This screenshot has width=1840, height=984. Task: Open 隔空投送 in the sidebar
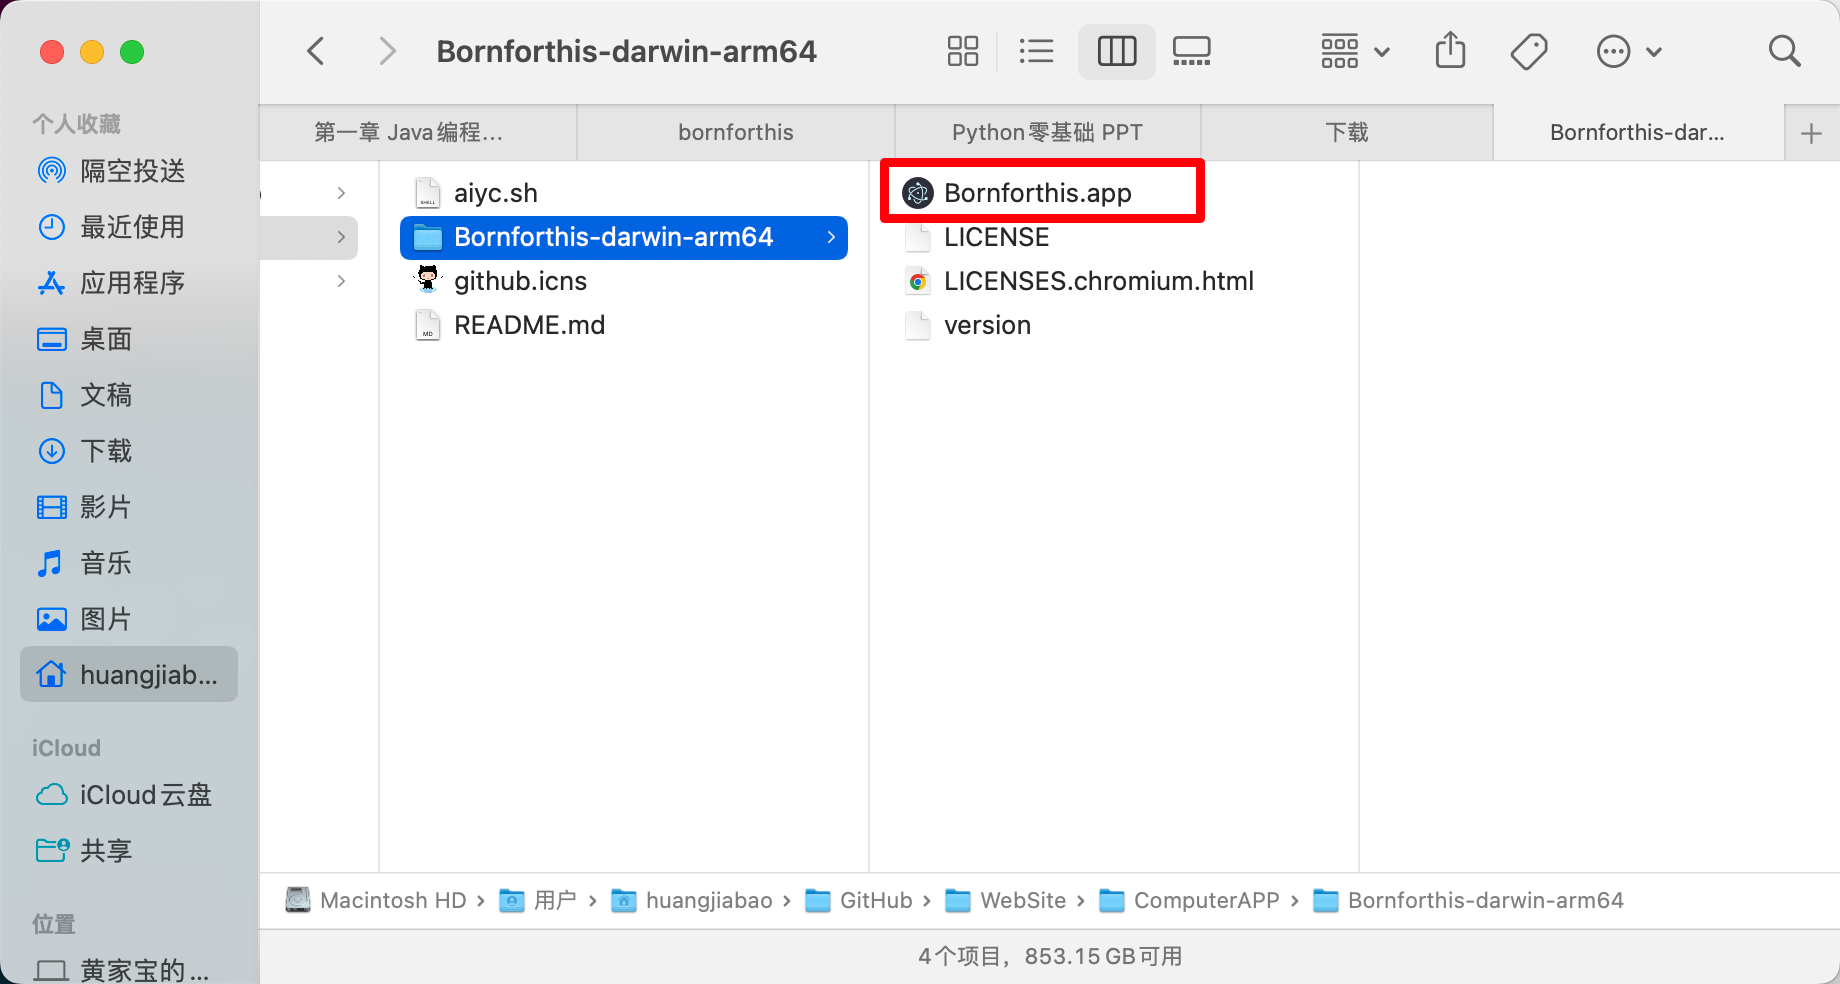click(x=129, y=171)
